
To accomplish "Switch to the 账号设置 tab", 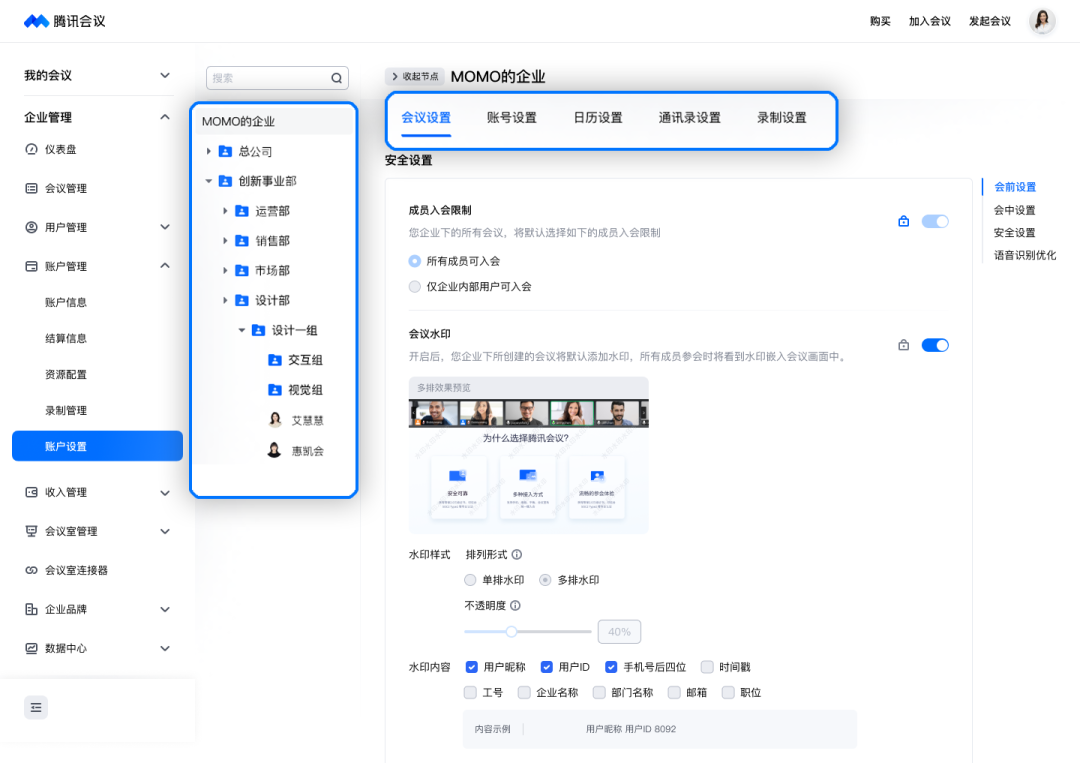I will pos(512,118).
